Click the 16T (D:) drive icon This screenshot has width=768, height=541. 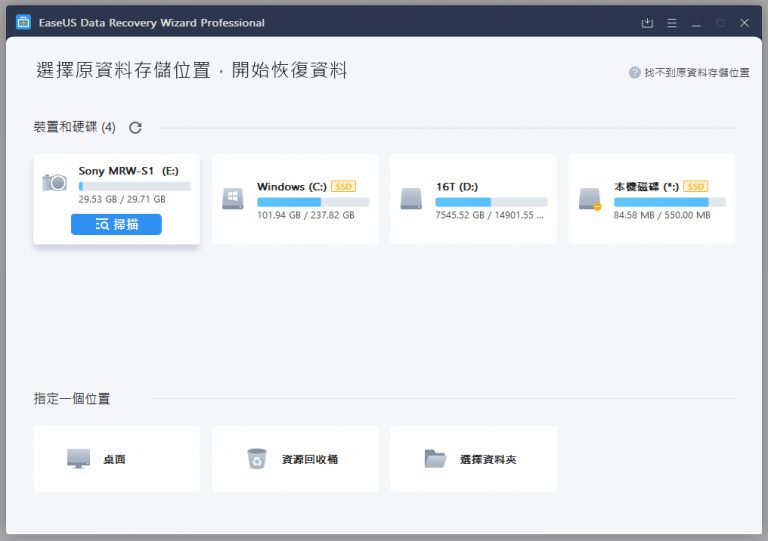pos(411,198)
